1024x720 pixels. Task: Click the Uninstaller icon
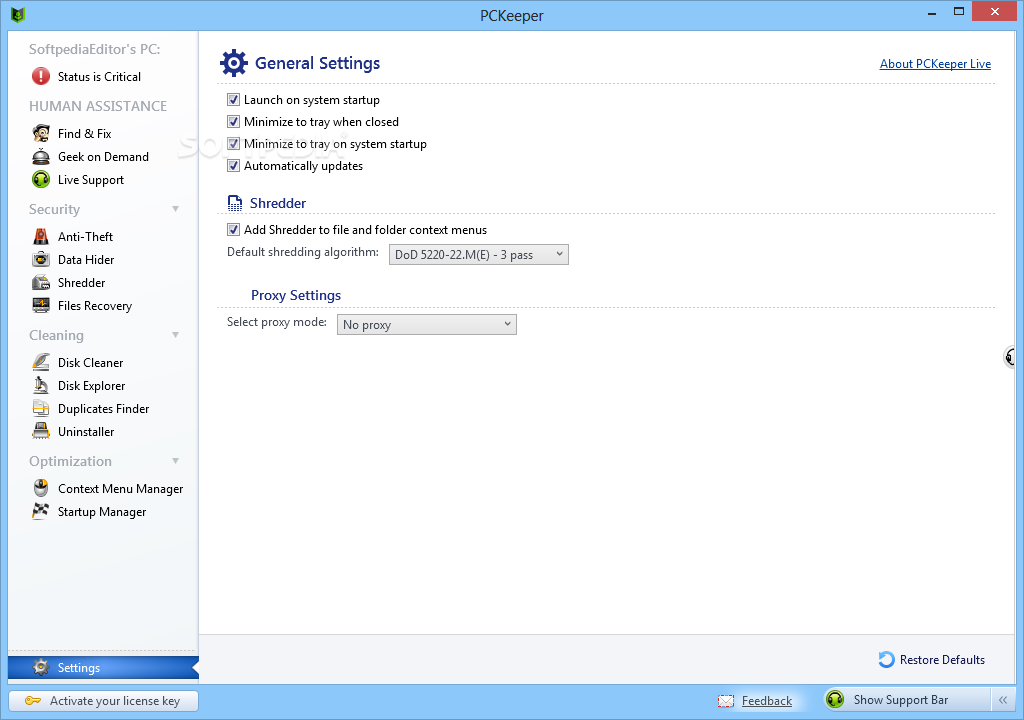point(40,431)
